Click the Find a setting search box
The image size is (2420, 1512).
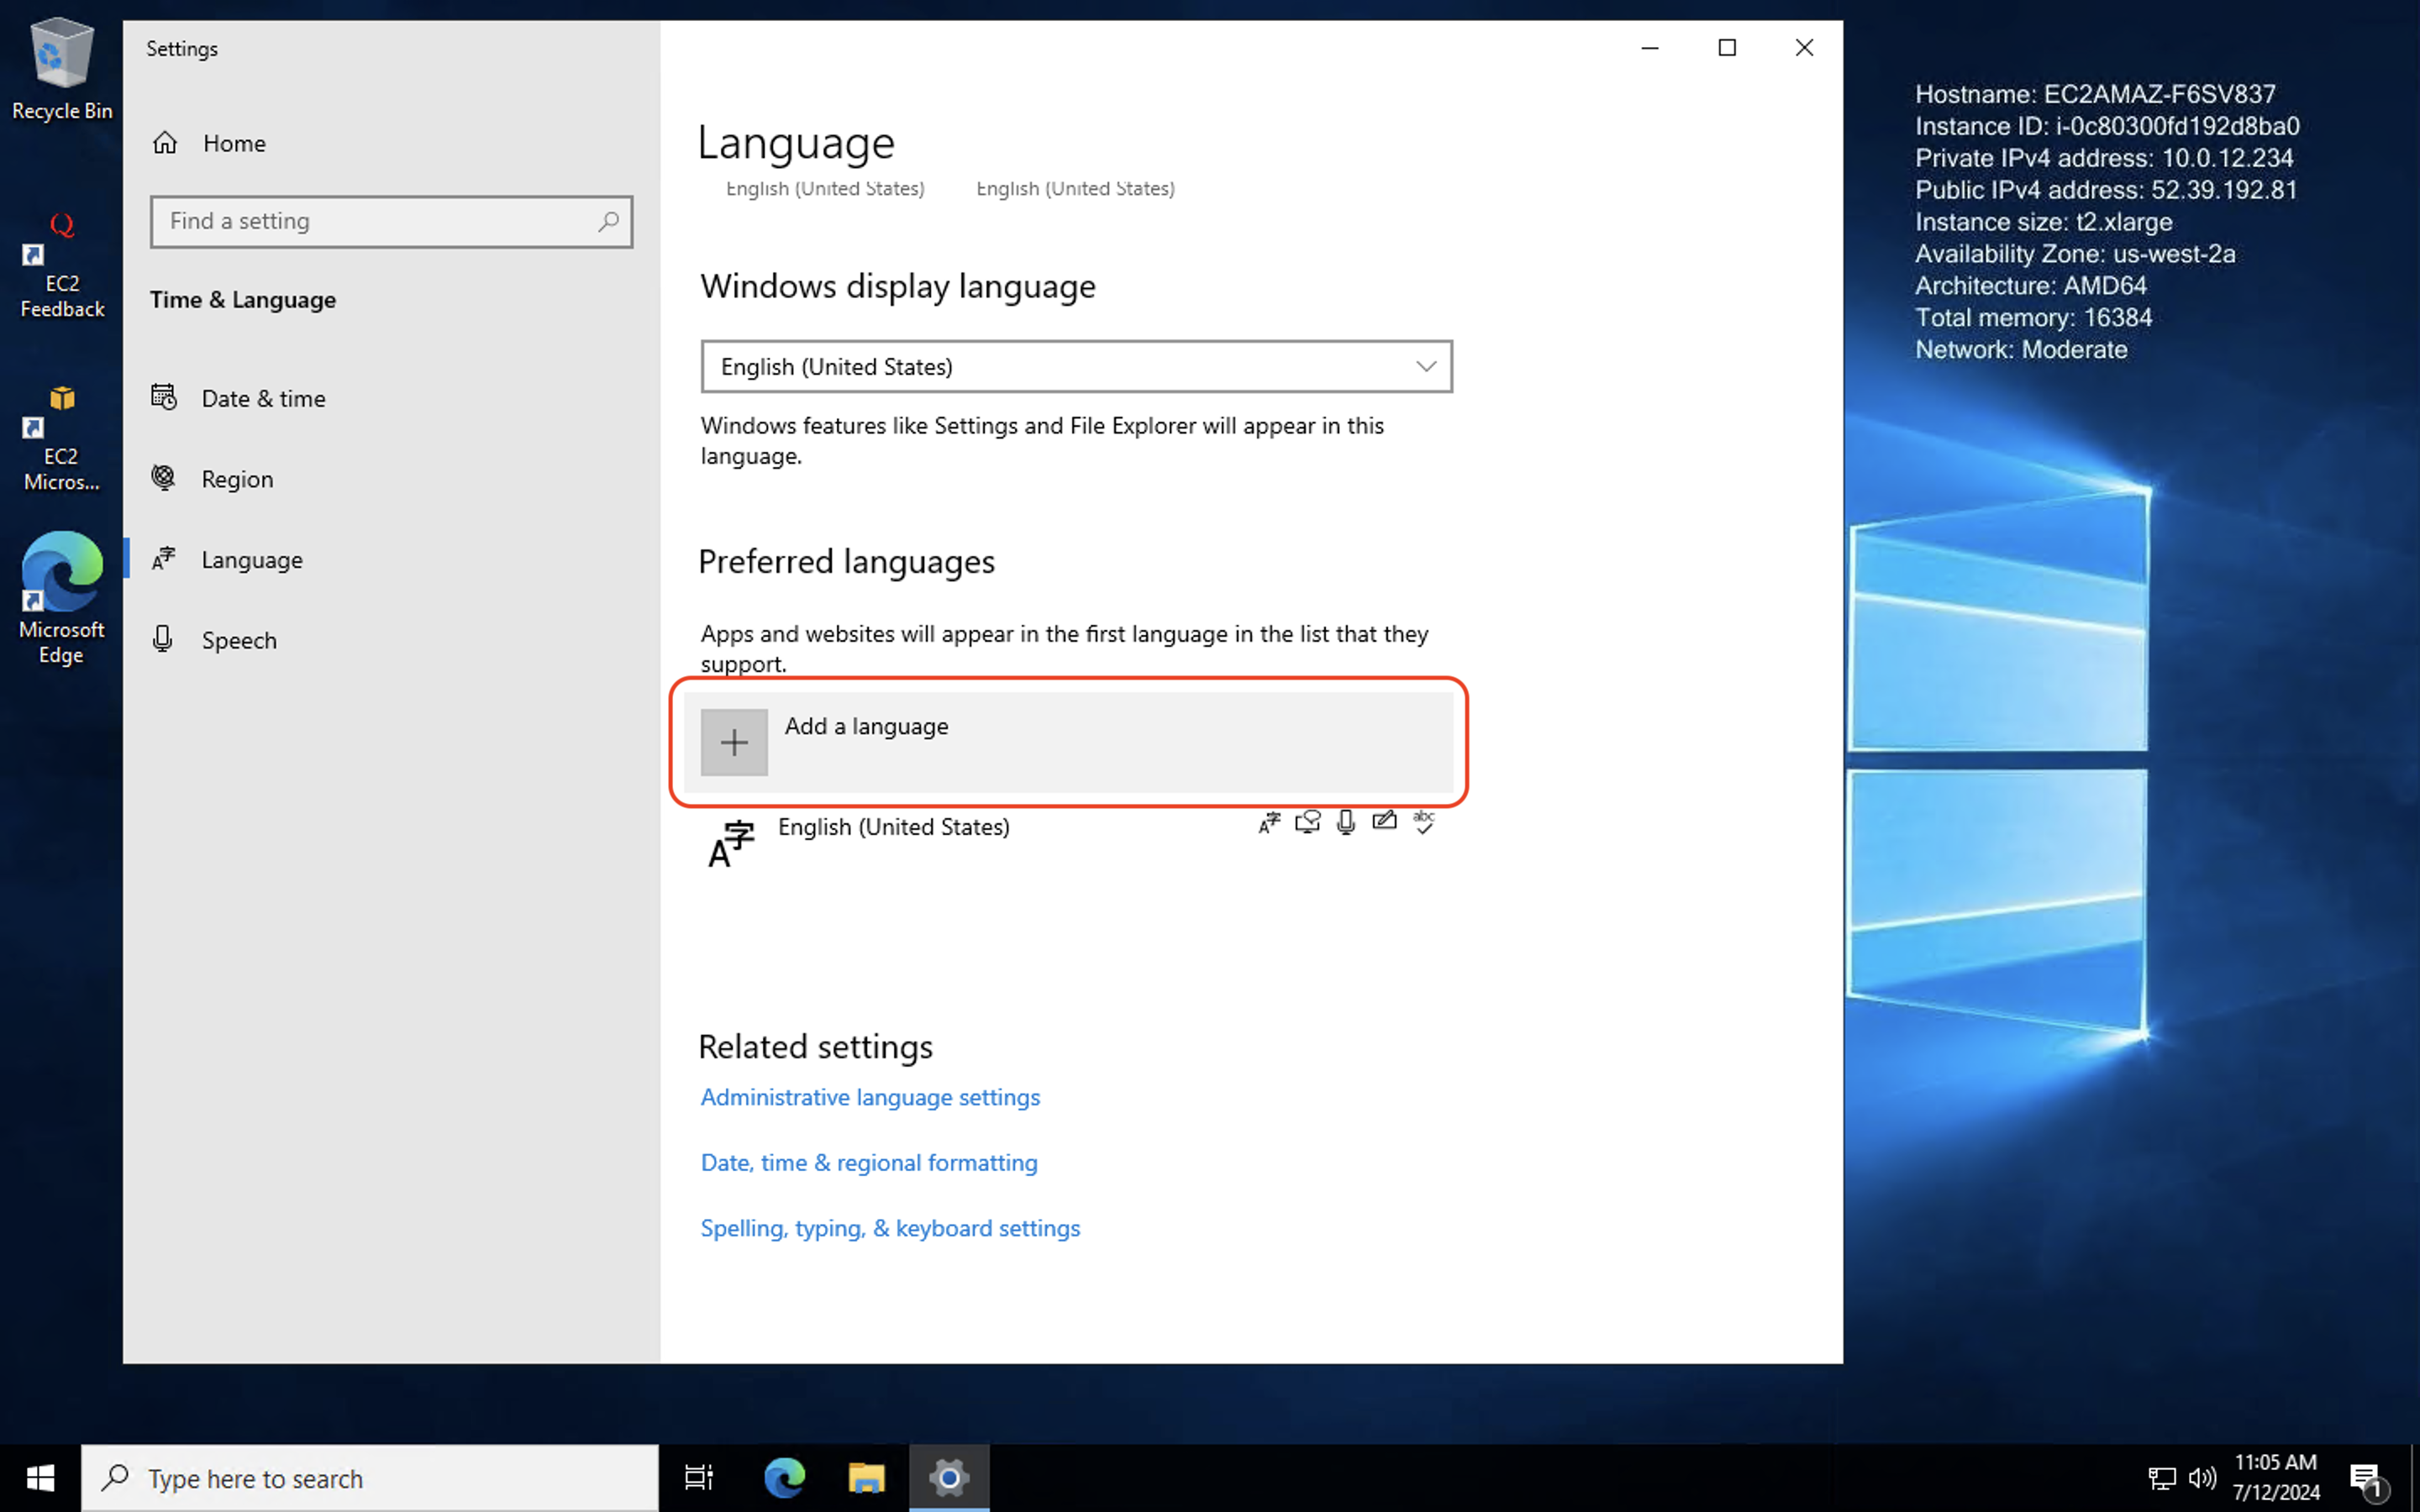click(x=390, y=221)
